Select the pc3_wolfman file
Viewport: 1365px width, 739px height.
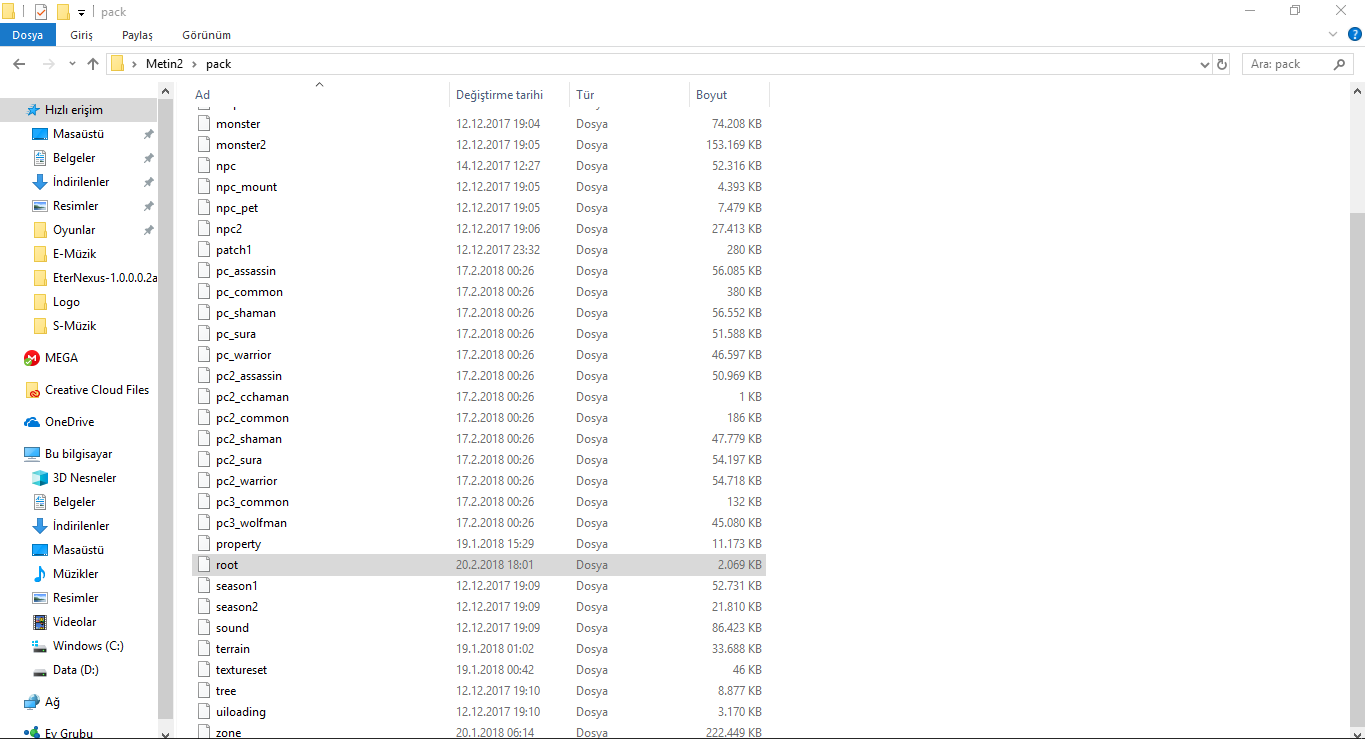pyautogui.click(x=479, y=523)
